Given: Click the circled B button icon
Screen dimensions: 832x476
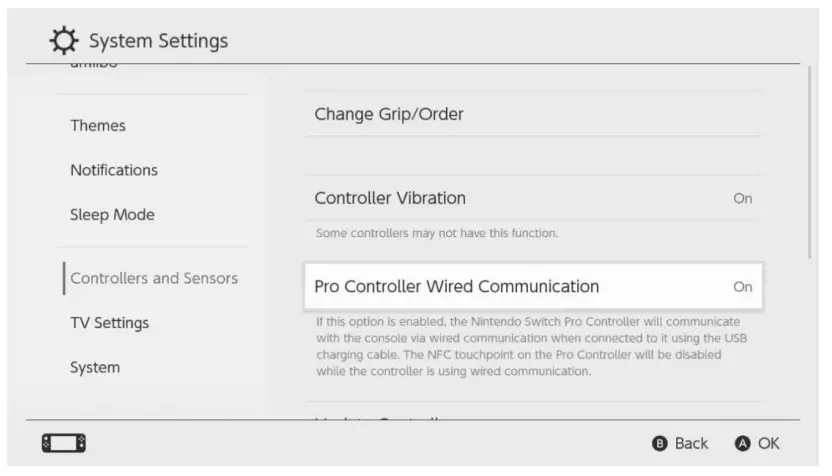Looking at the screenshot, I should coord(659,443).
